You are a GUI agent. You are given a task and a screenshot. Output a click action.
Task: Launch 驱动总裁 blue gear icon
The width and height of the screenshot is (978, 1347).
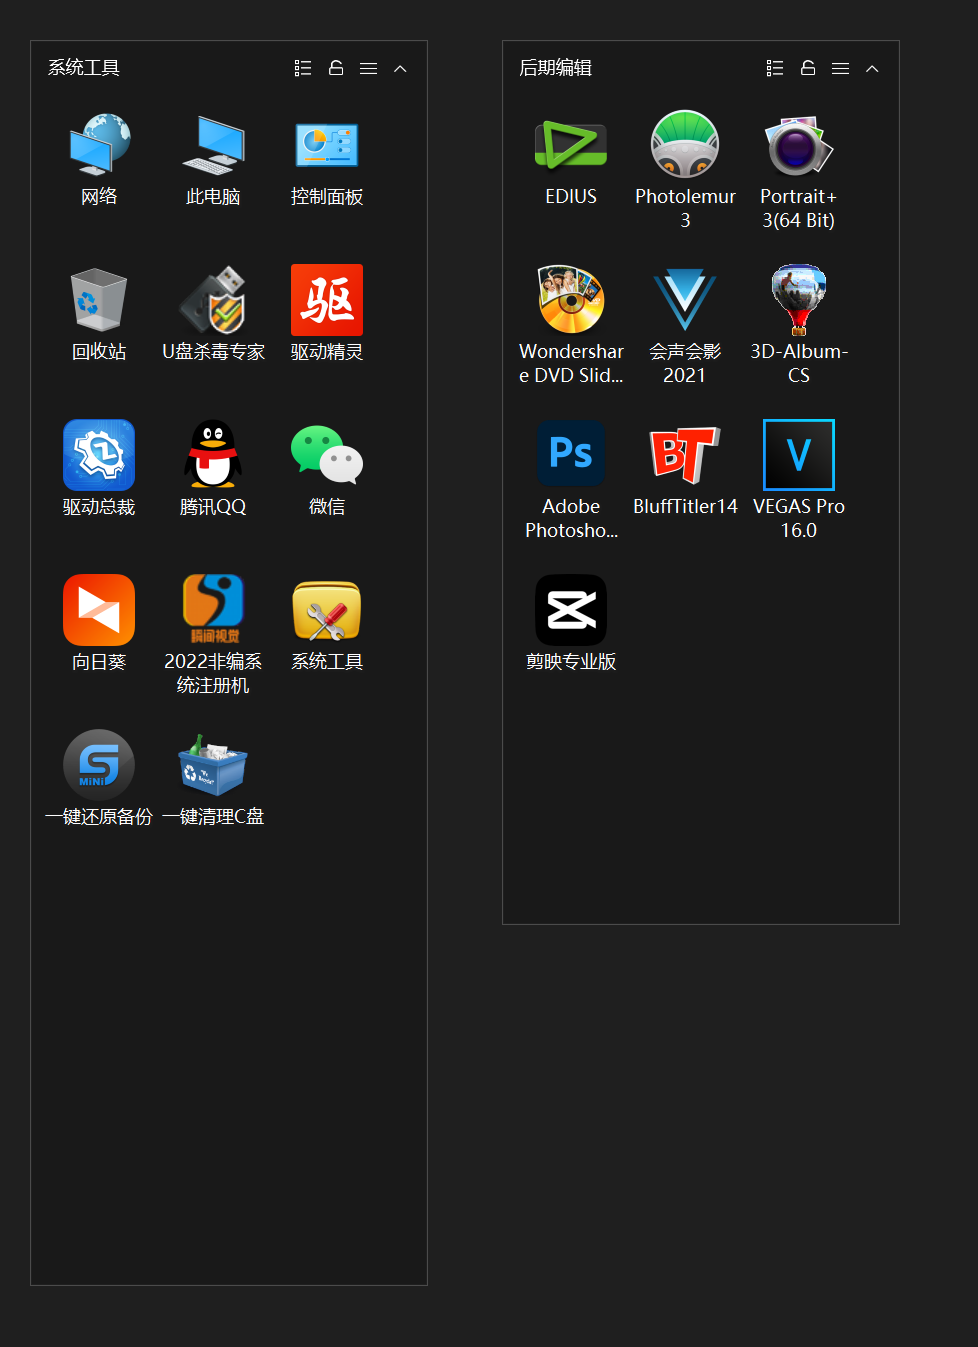(99, 455)
